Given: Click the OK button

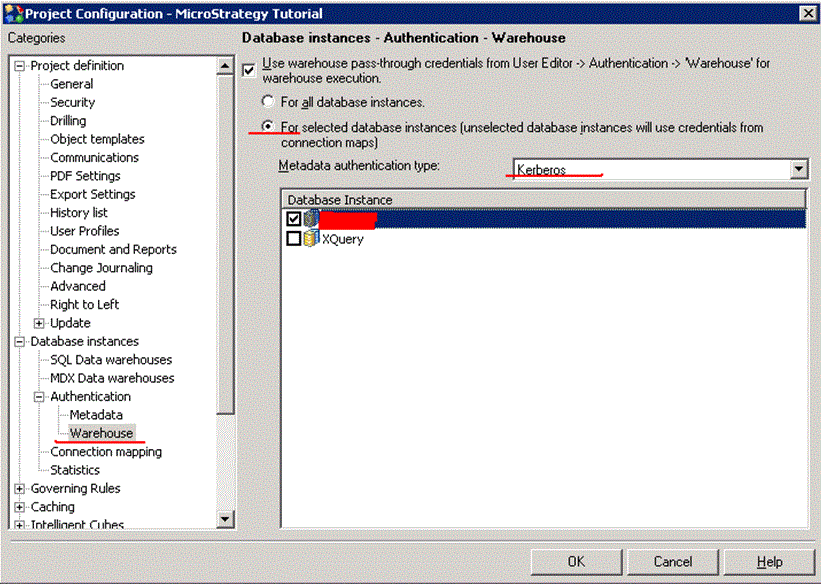Looking at the screenshot, I should tap(576, 561).
